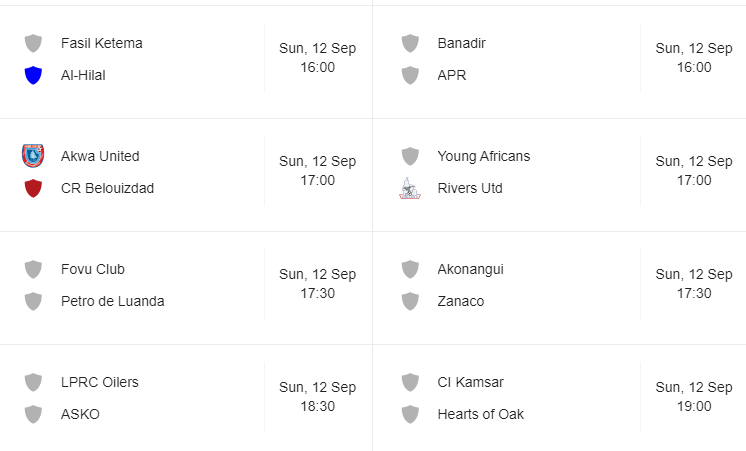
Task: Click the Rivers Utd club logo
Action: coord(410,188)
